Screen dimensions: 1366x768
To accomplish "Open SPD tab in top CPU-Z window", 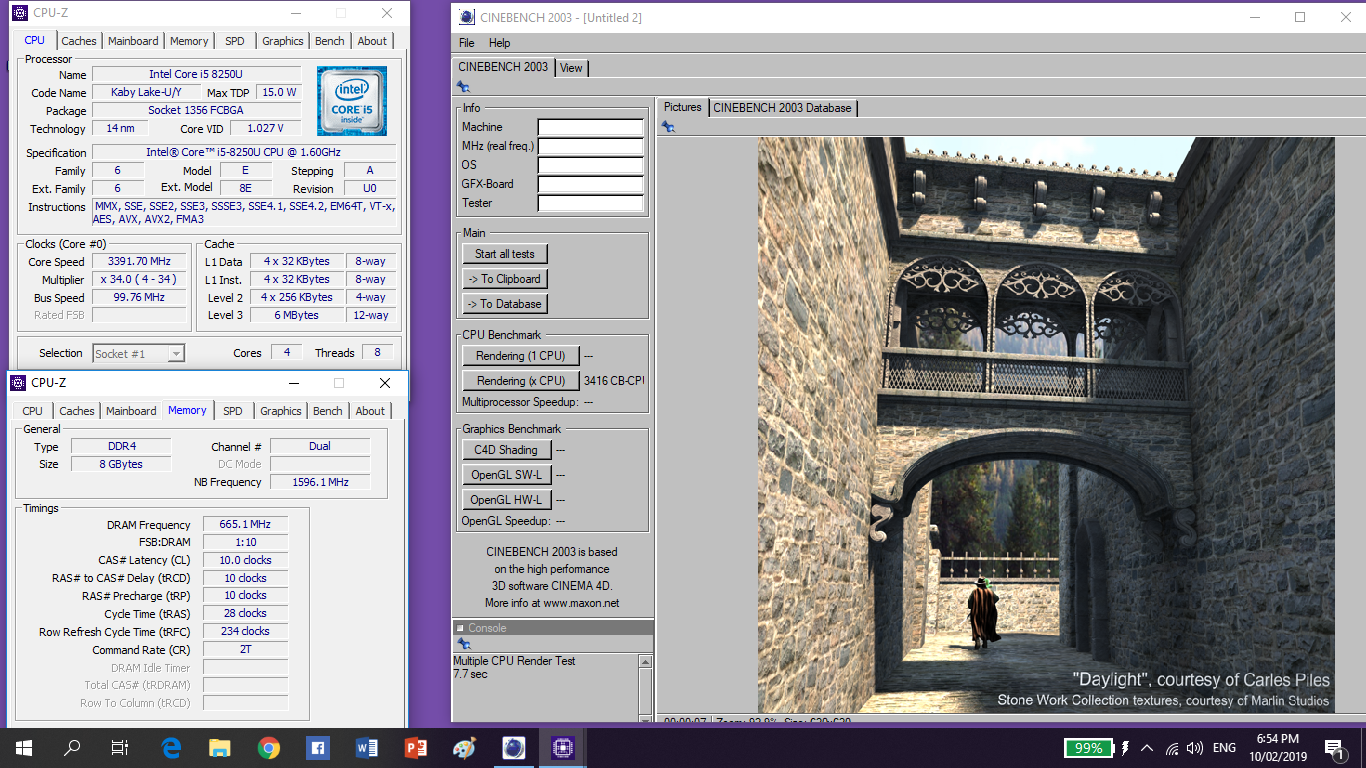I will [x=234, y=41].
